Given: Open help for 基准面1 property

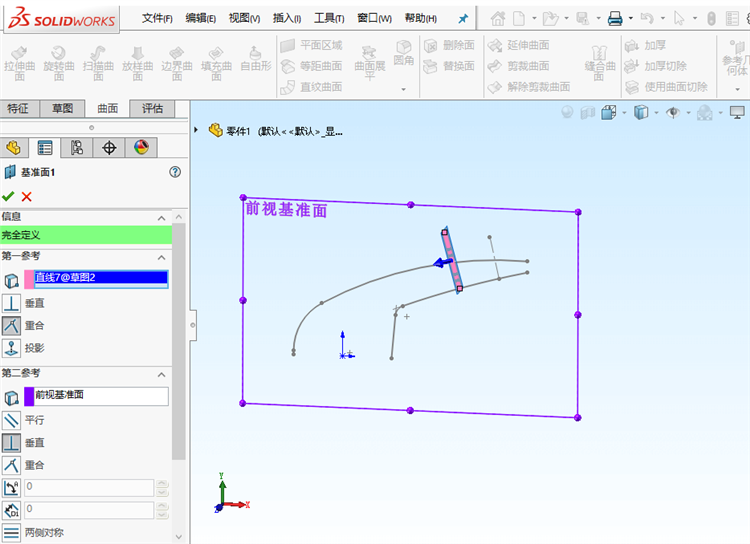Looking at the screenshot, I should [175, 172].
